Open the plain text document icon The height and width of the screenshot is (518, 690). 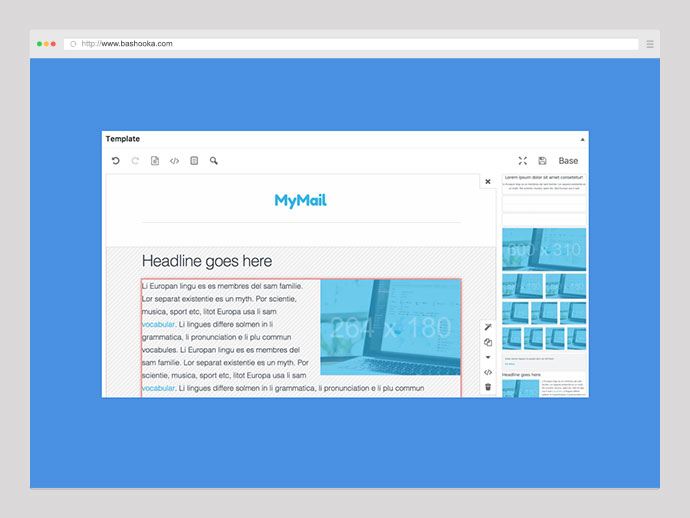[x=155, y=161]
